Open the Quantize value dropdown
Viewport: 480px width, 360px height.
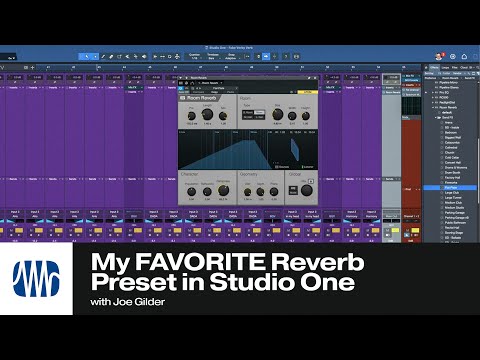click(x=195, y=56)
